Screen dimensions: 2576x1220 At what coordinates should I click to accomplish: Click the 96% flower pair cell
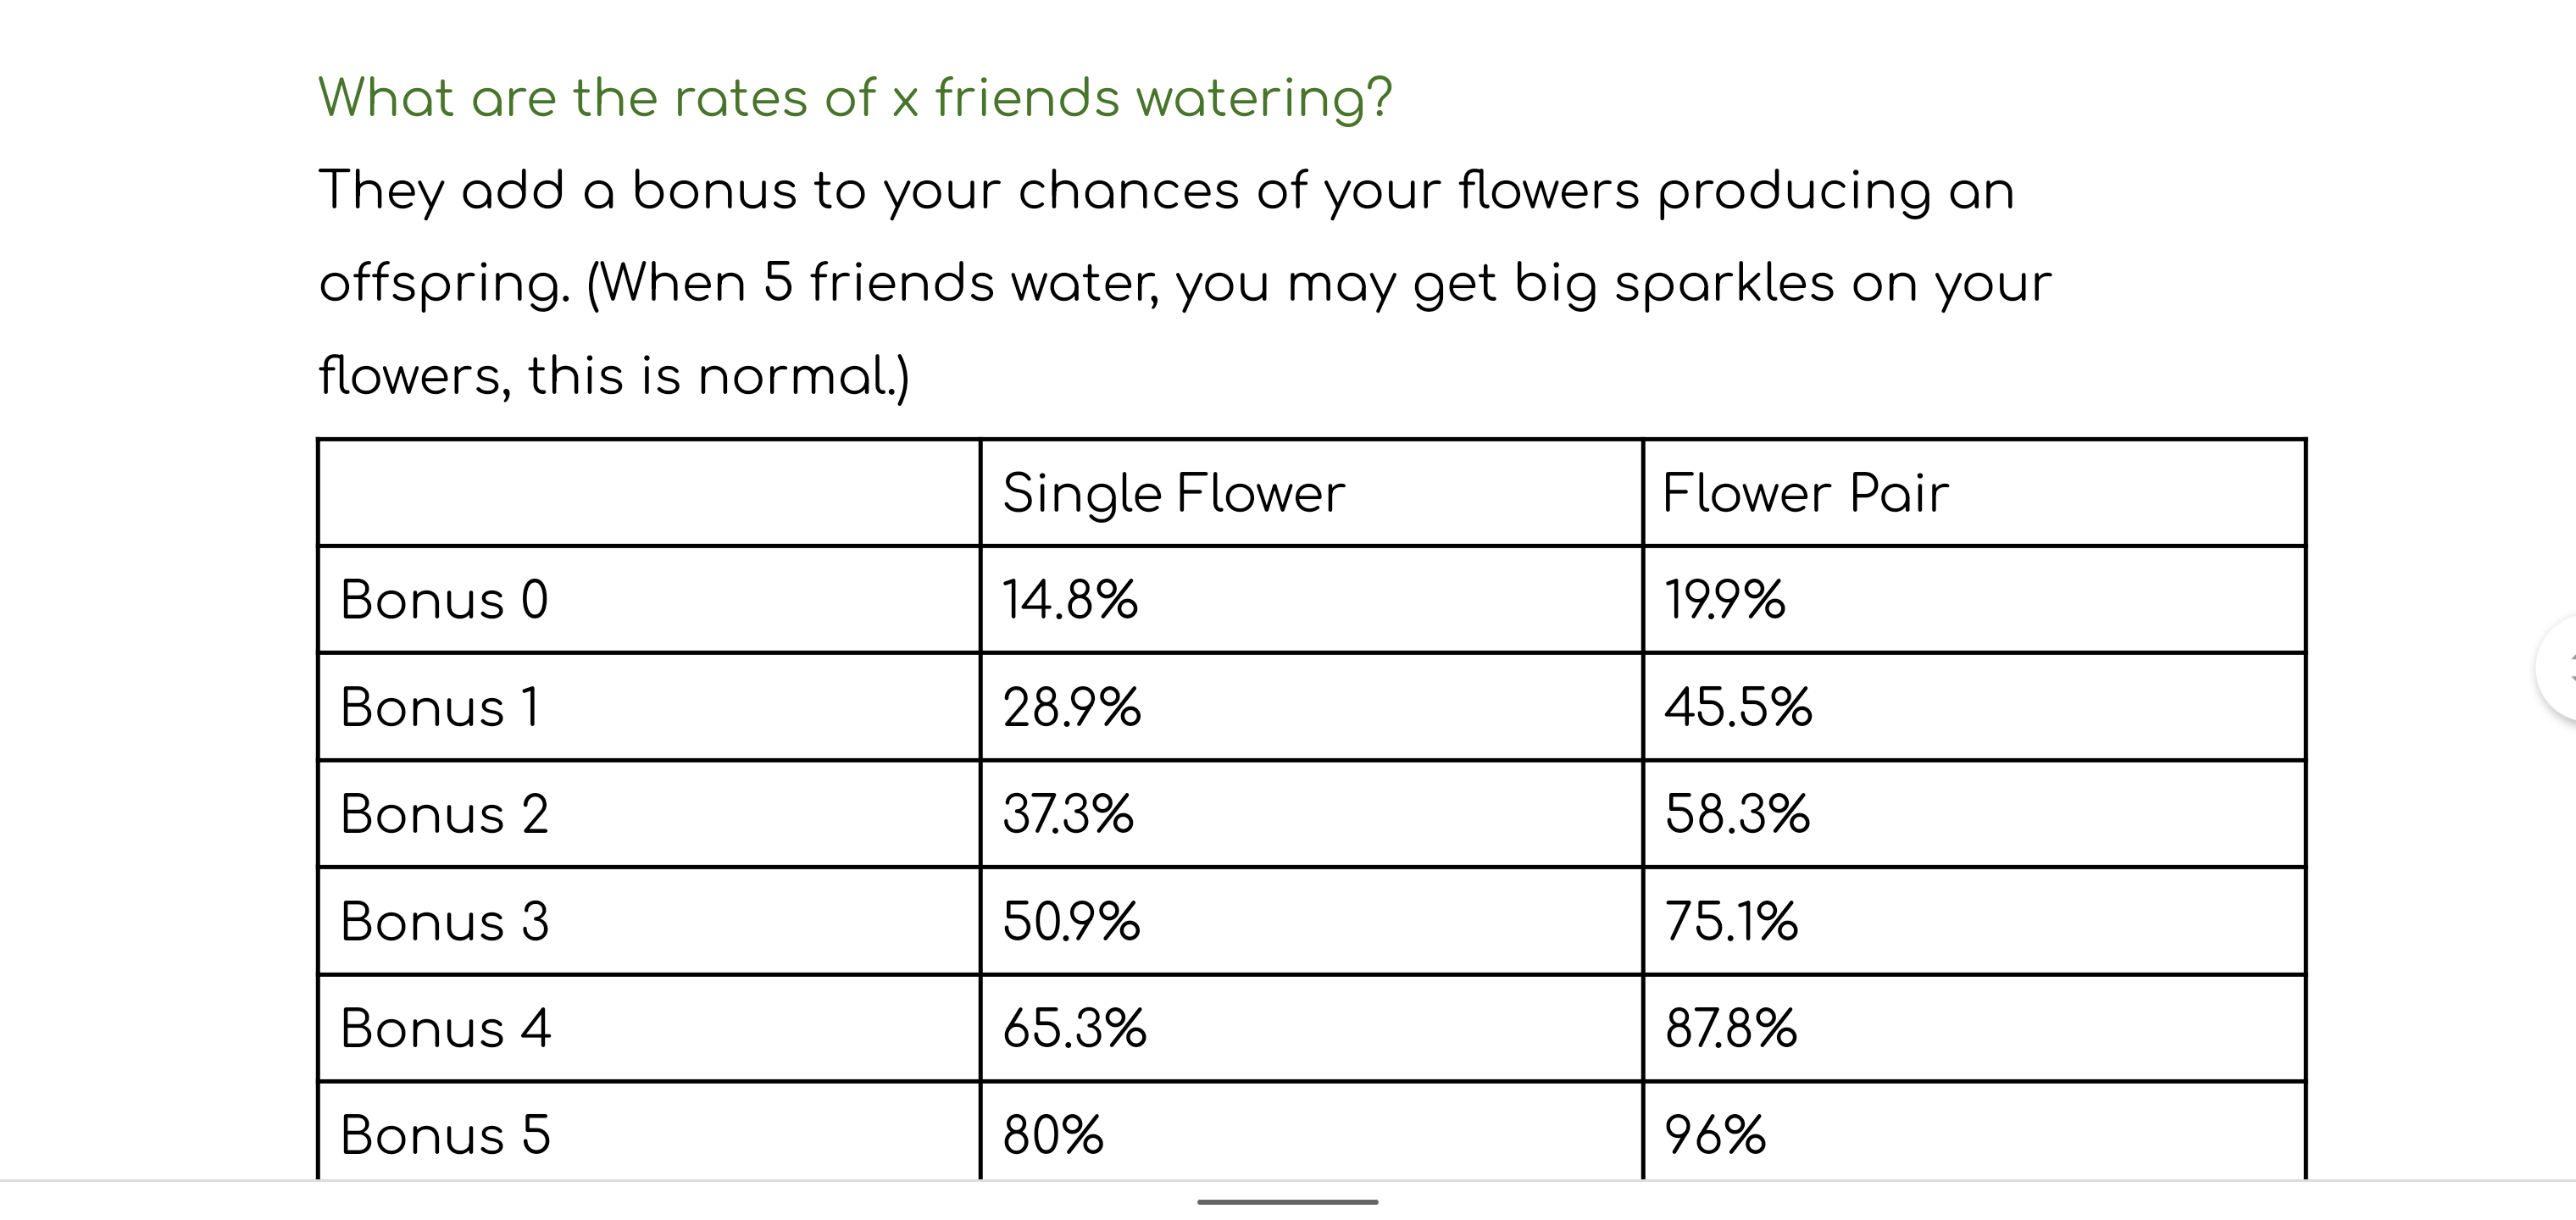(1716, 1135)
